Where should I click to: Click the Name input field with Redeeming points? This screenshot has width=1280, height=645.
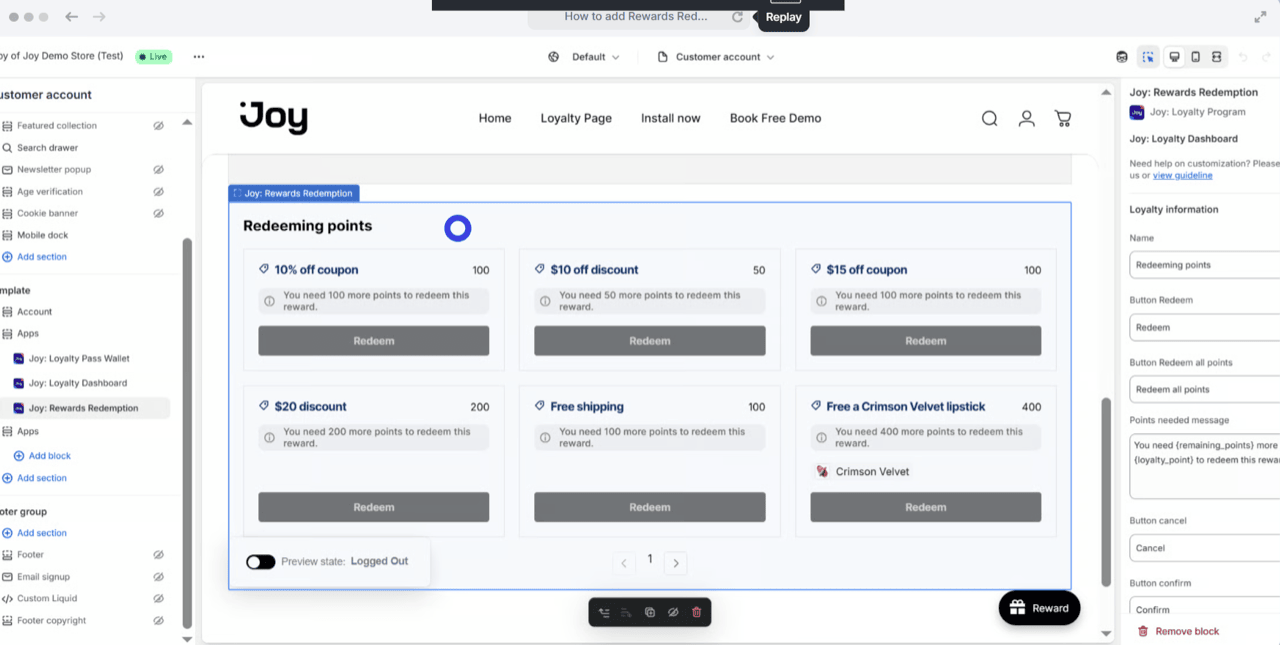pyautogui.click(x=1205, y=265)
